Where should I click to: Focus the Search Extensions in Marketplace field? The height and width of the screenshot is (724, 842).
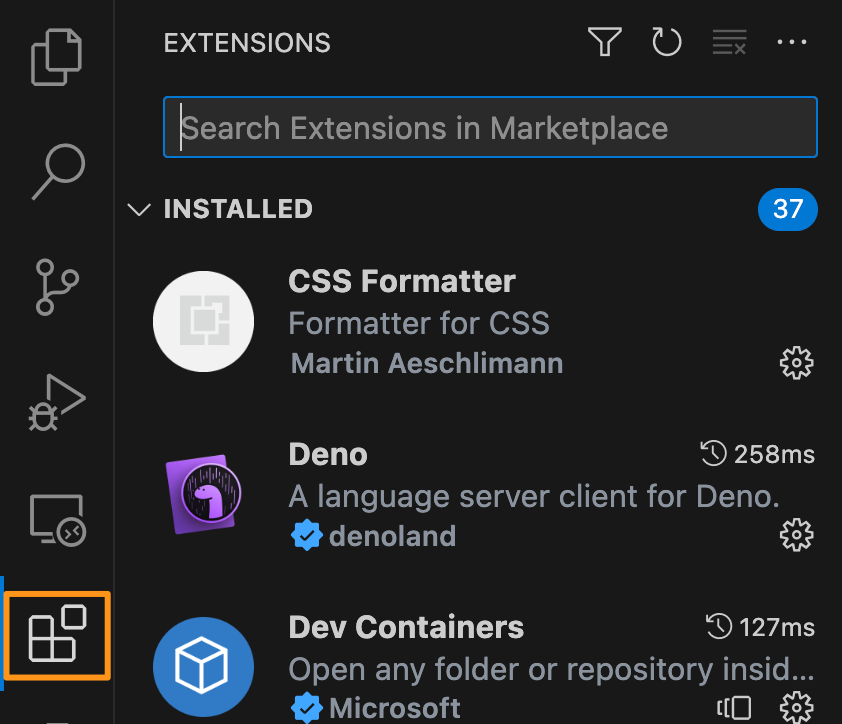tap(490, 128)
